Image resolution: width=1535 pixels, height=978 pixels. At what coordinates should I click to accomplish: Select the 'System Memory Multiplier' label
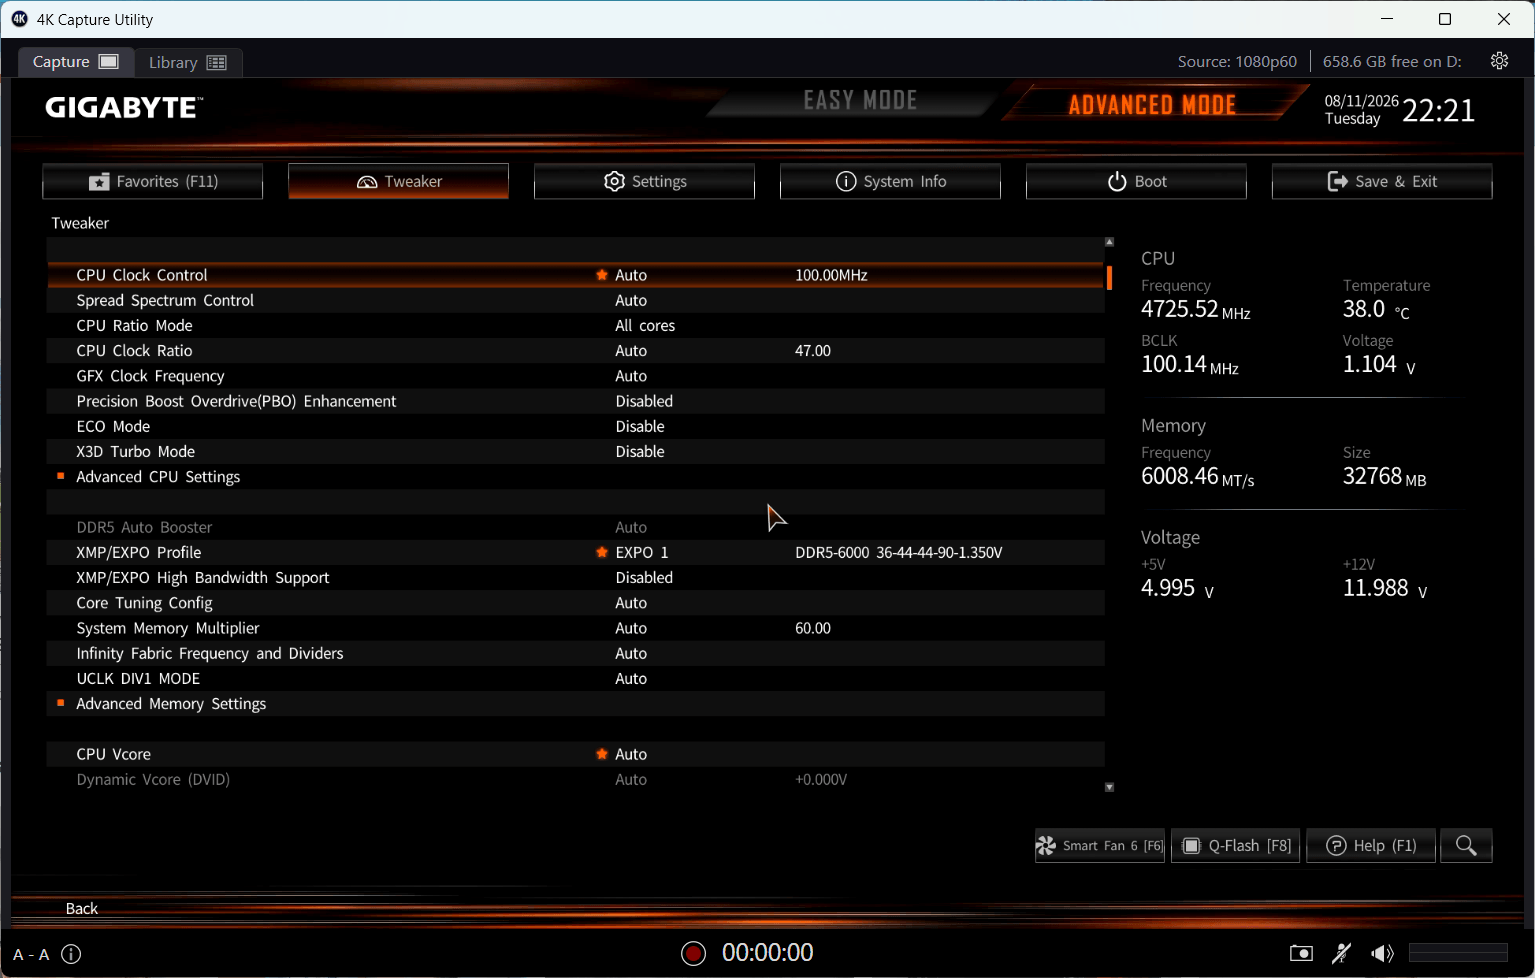pos(168,628)
